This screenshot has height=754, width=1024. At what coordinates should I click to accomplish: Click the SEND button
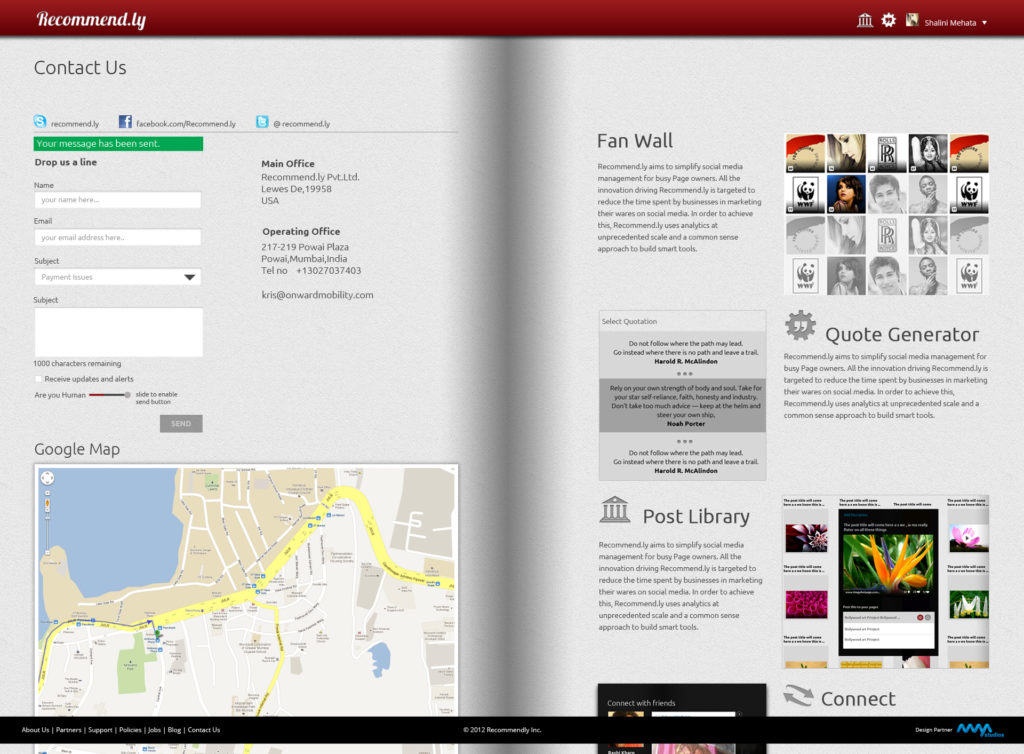tap(181, 424)
